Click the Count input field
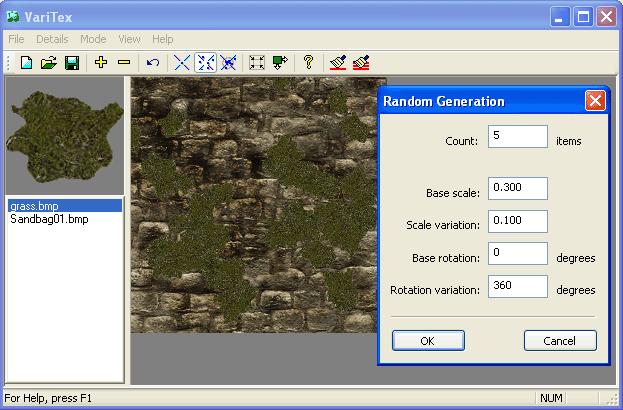Screen dimensions: 623x410 (518, 137)
